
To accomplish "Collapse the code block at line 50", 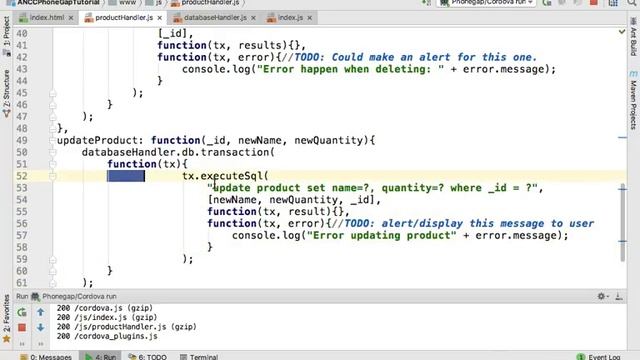I will (52, 152).
